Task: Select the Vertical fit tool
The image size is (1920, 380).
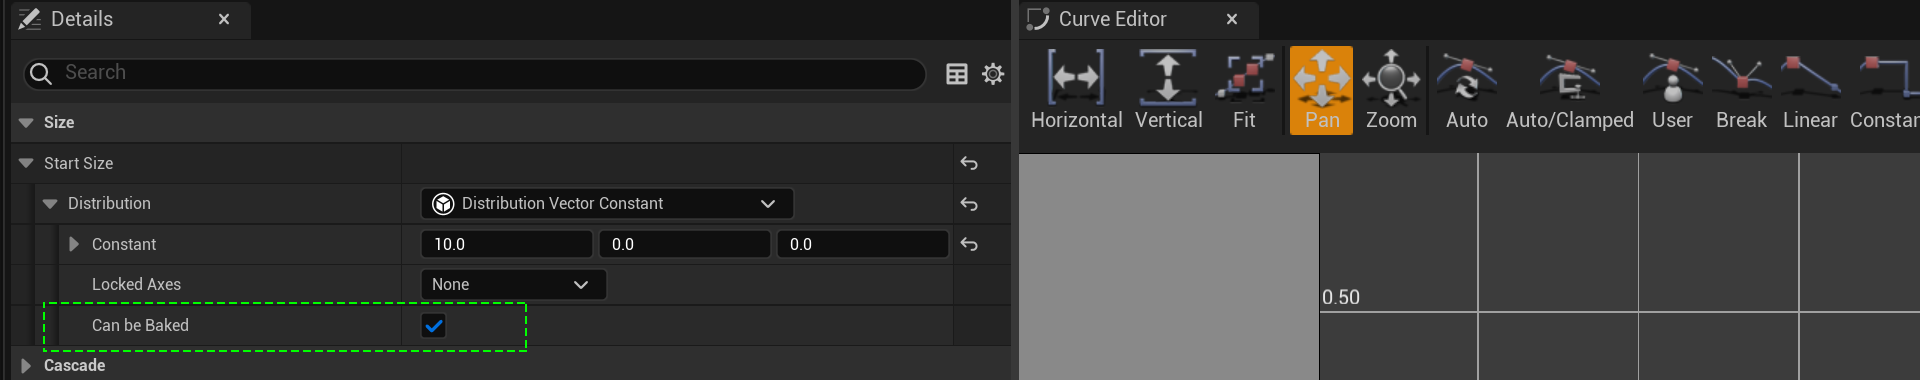Action: pyautogui.click(x=1168, y=90)
